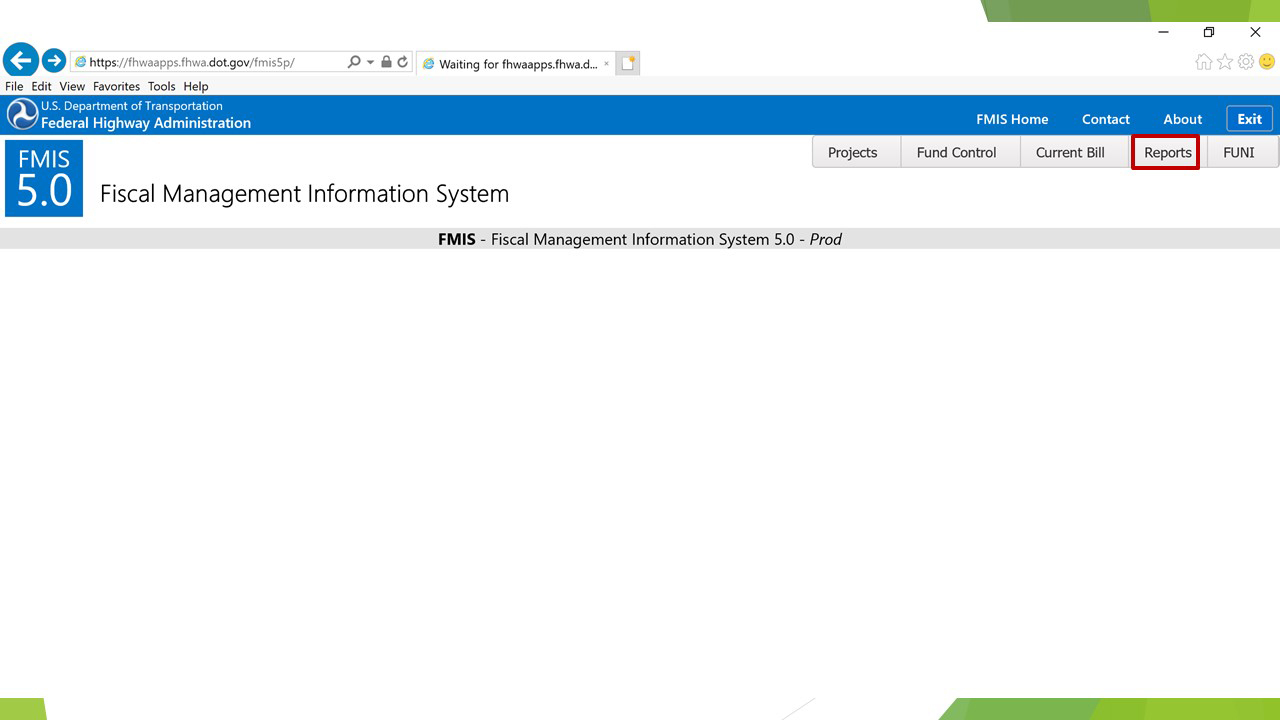Open the View menu
The height and width of the screenshot is (720, 1280).
click(72, 87)
